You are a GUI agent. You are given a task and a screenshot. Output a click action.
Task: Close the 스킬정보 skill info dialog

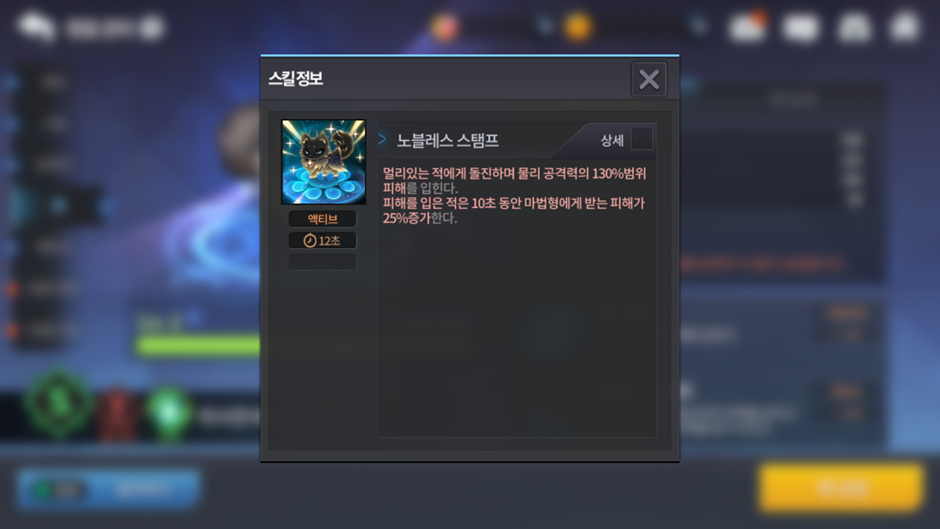(x=649, y=79)
